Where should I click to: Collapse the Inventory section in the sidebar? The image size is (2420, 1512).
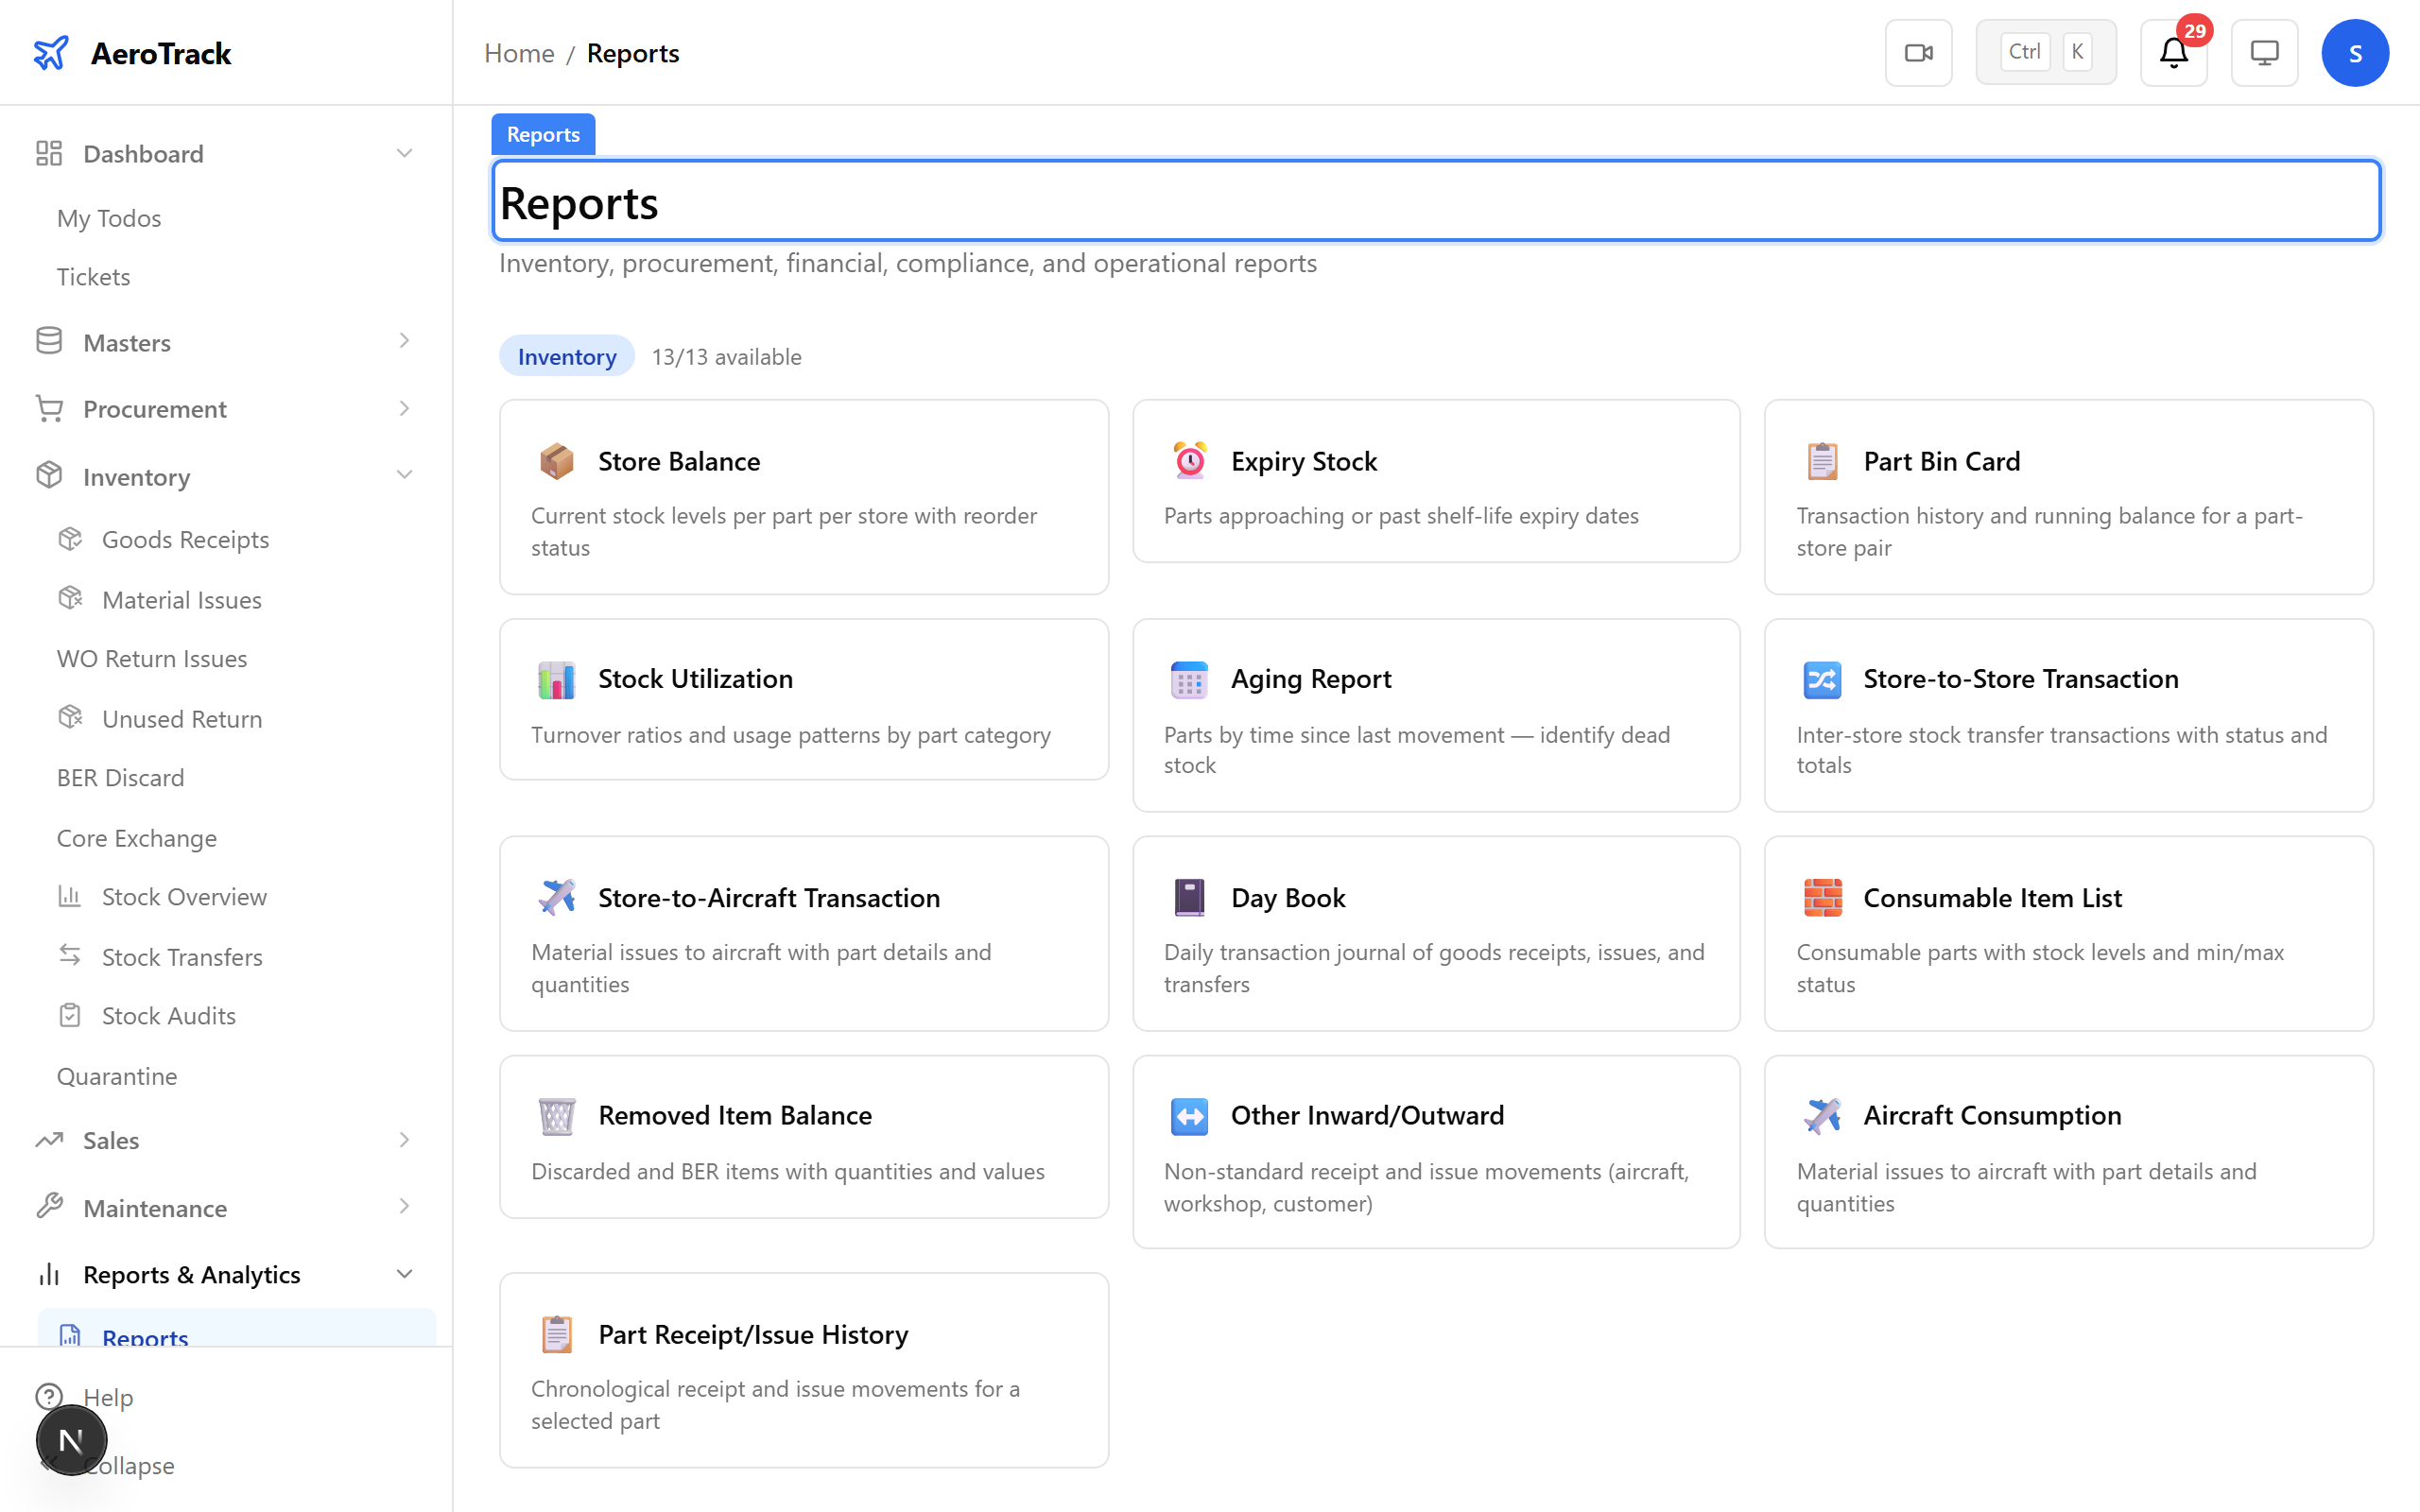tap(404, 475)
